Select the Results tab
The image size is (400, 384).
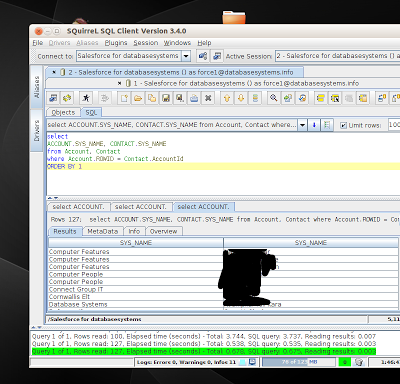pos(65,231)
